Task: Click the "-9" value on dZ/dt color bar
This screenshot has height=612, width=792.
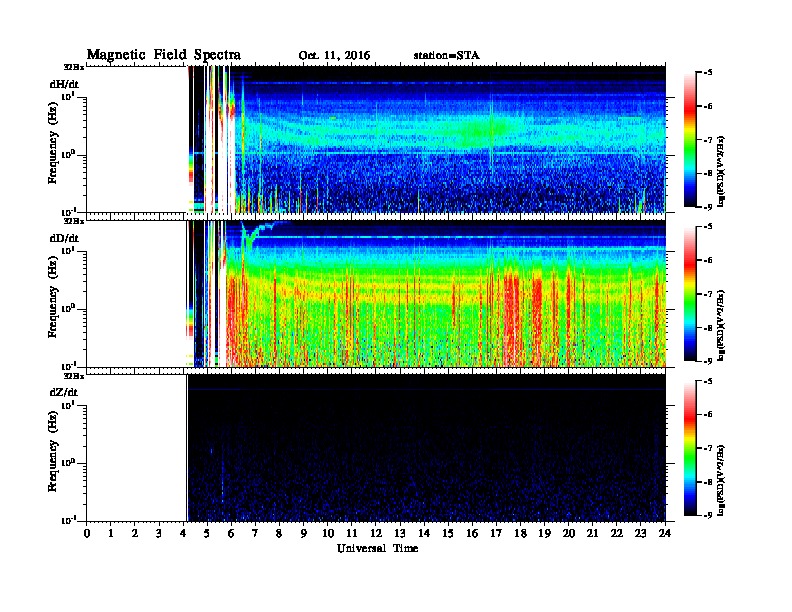Action: 708,515
